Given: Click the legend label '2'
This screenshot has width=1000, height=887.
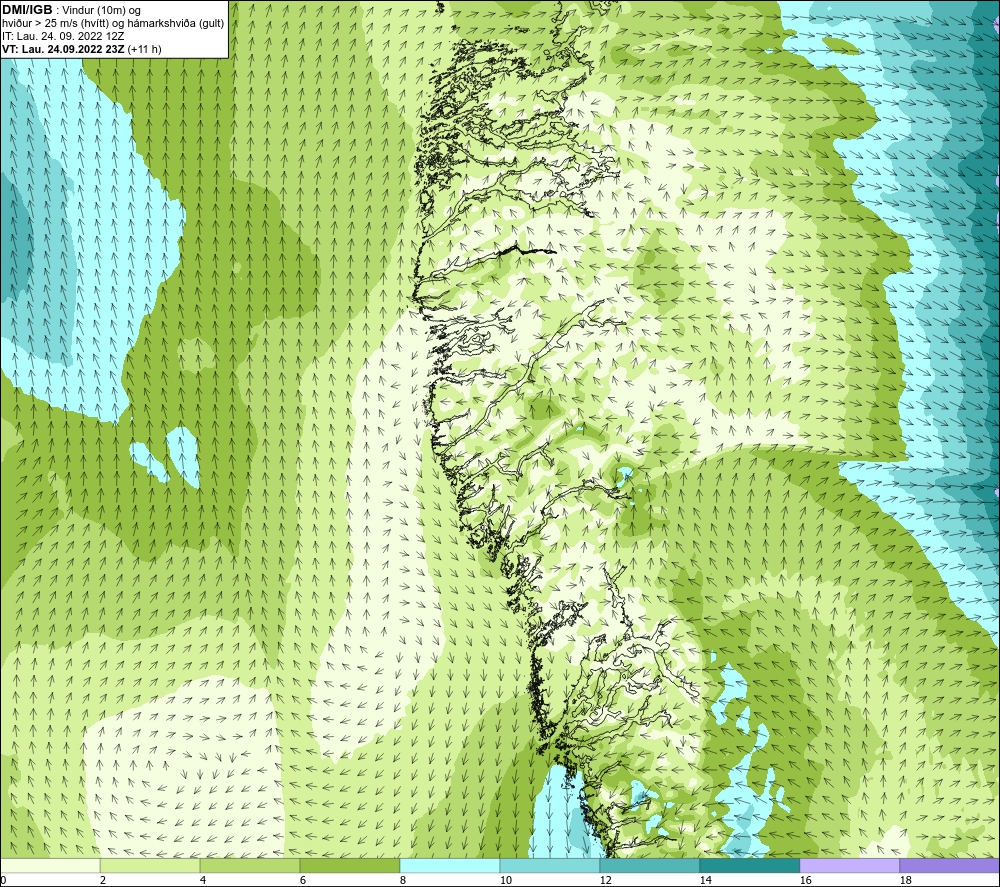Looking at the screenshot, I should [x=103, y=880].
